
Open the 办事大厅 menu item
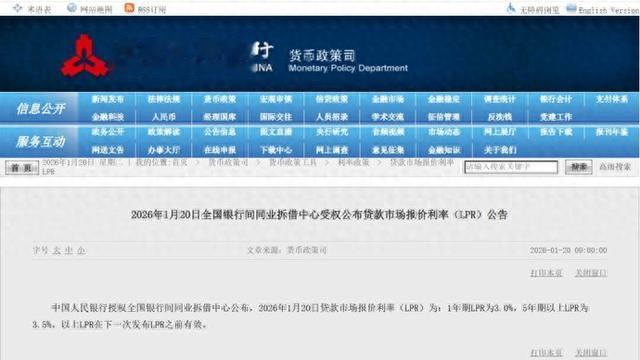coord(164,150)
